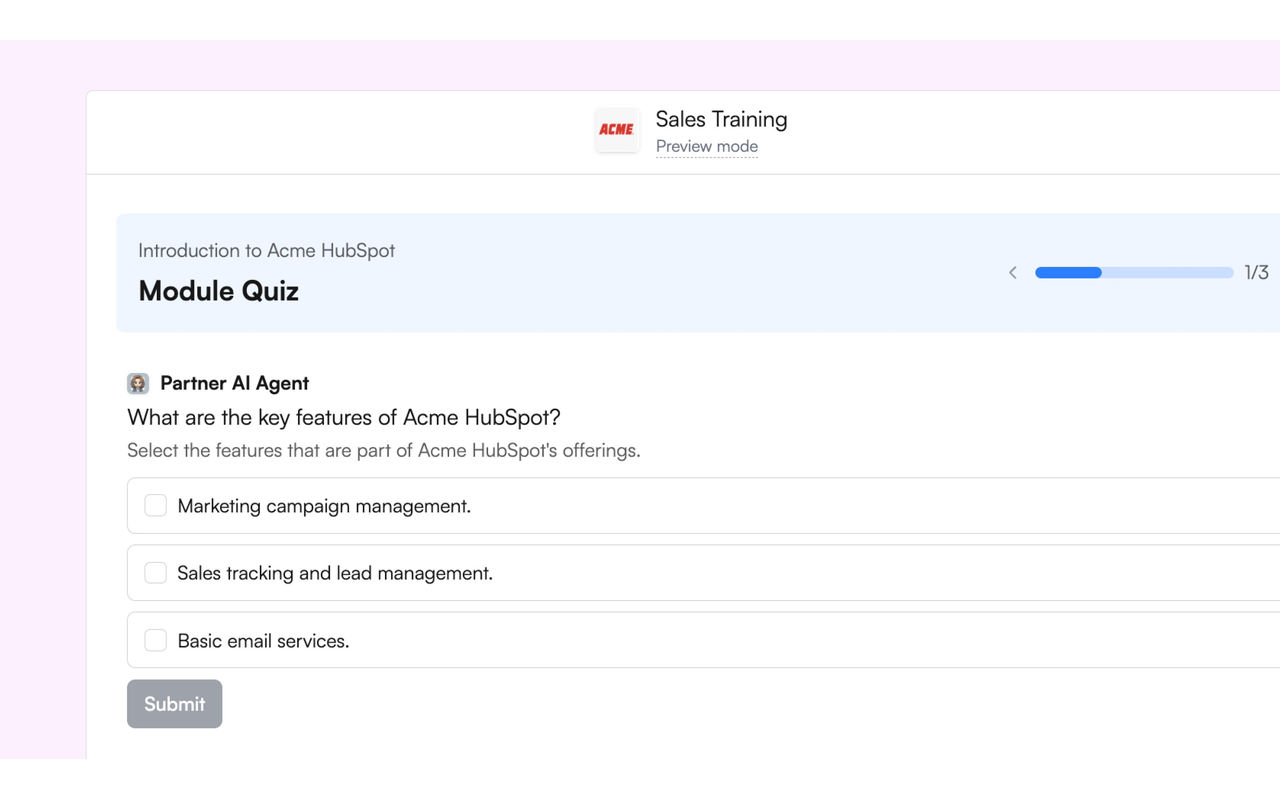Image resolution: width=1280 pixels, height=800 pixels.
Task: Select the Sales tracking and lead management label
Action: click(x=335, y=573)
